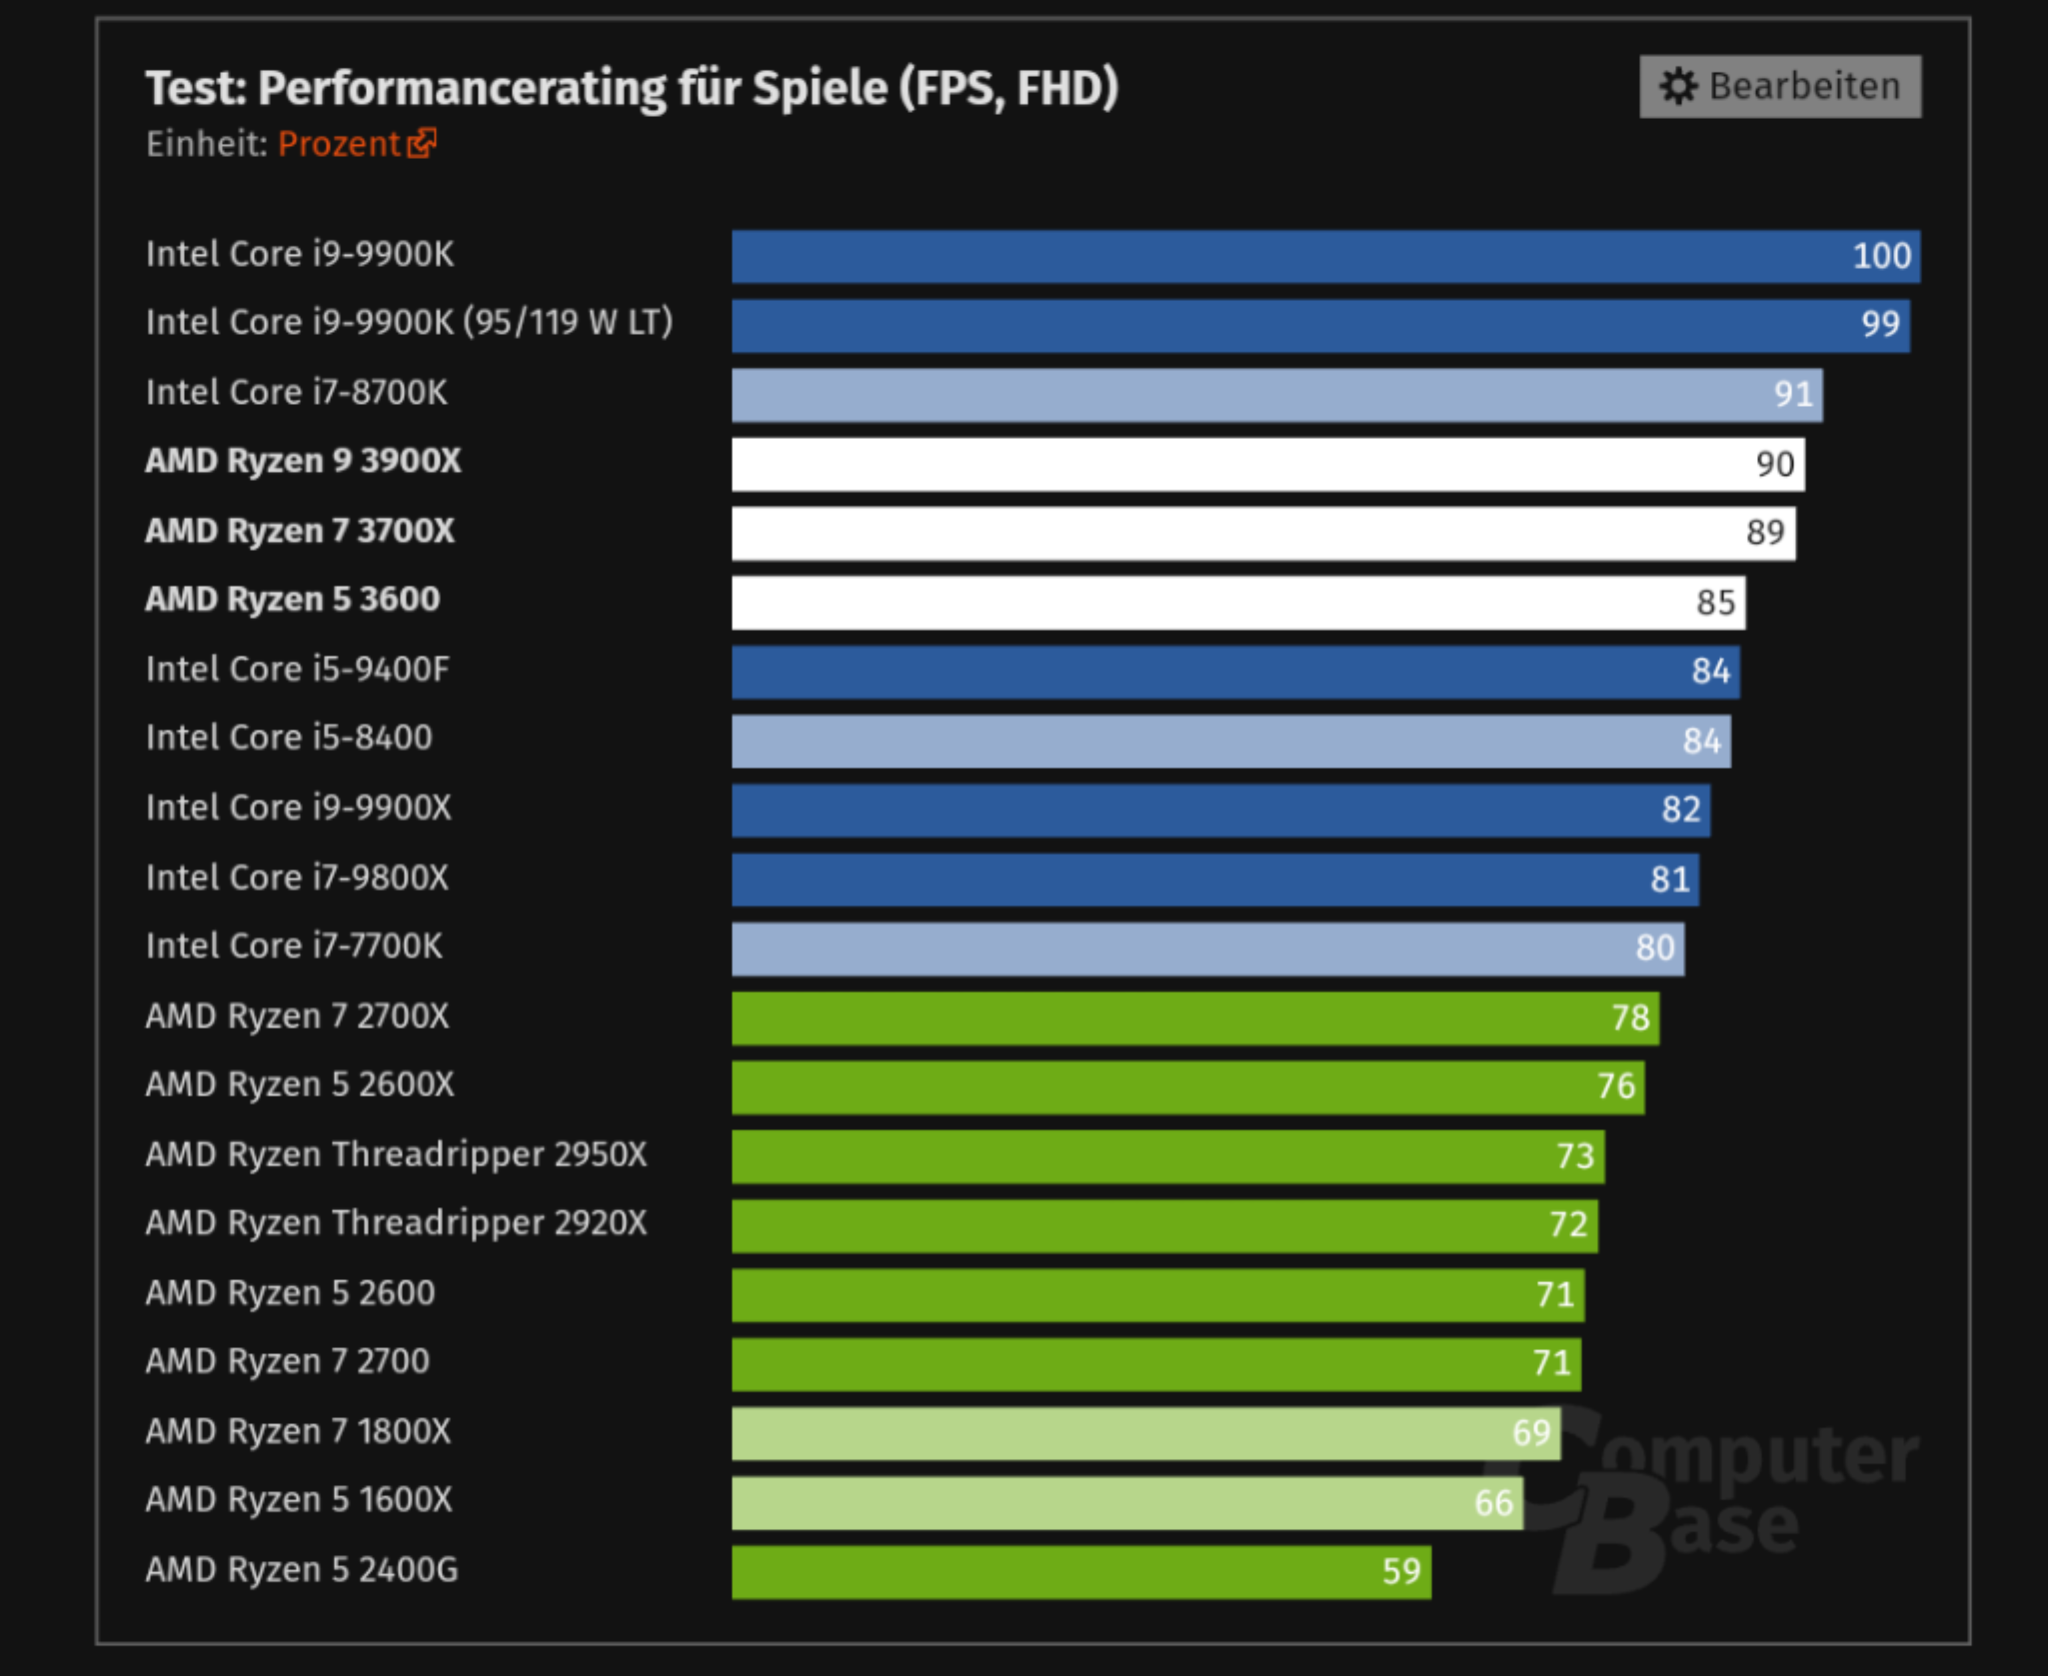Select the Threadripper 2950X label
This screenshot has width=2048, height=1676.
pyautogui.click(x=397, y=1154)
